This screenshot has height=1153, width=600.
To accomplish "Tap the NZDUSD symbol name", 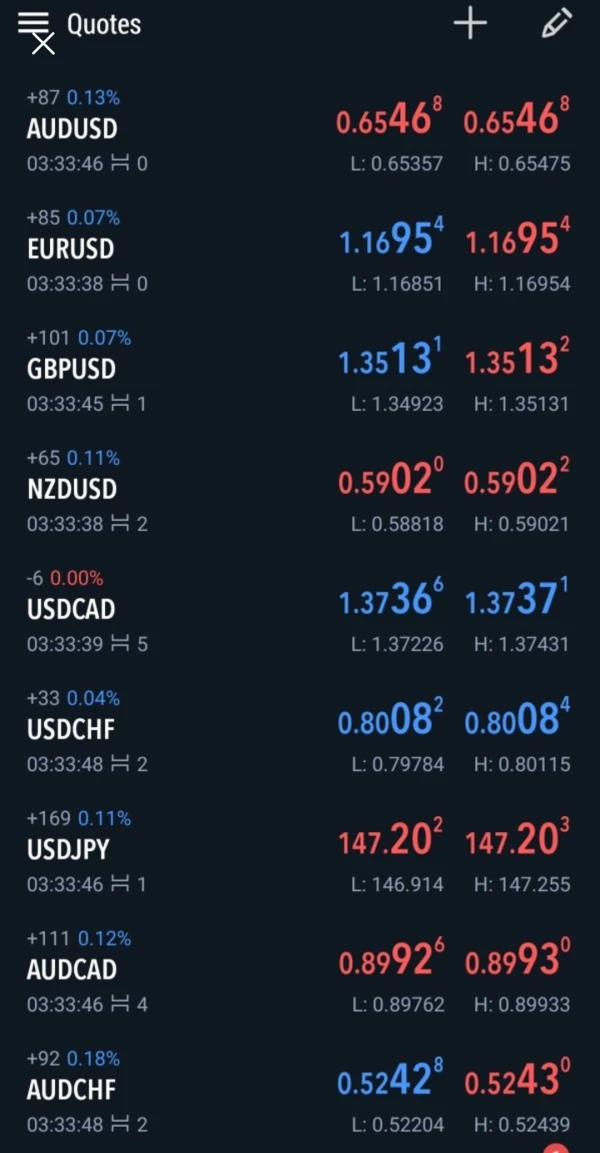I will click(72, 489).
